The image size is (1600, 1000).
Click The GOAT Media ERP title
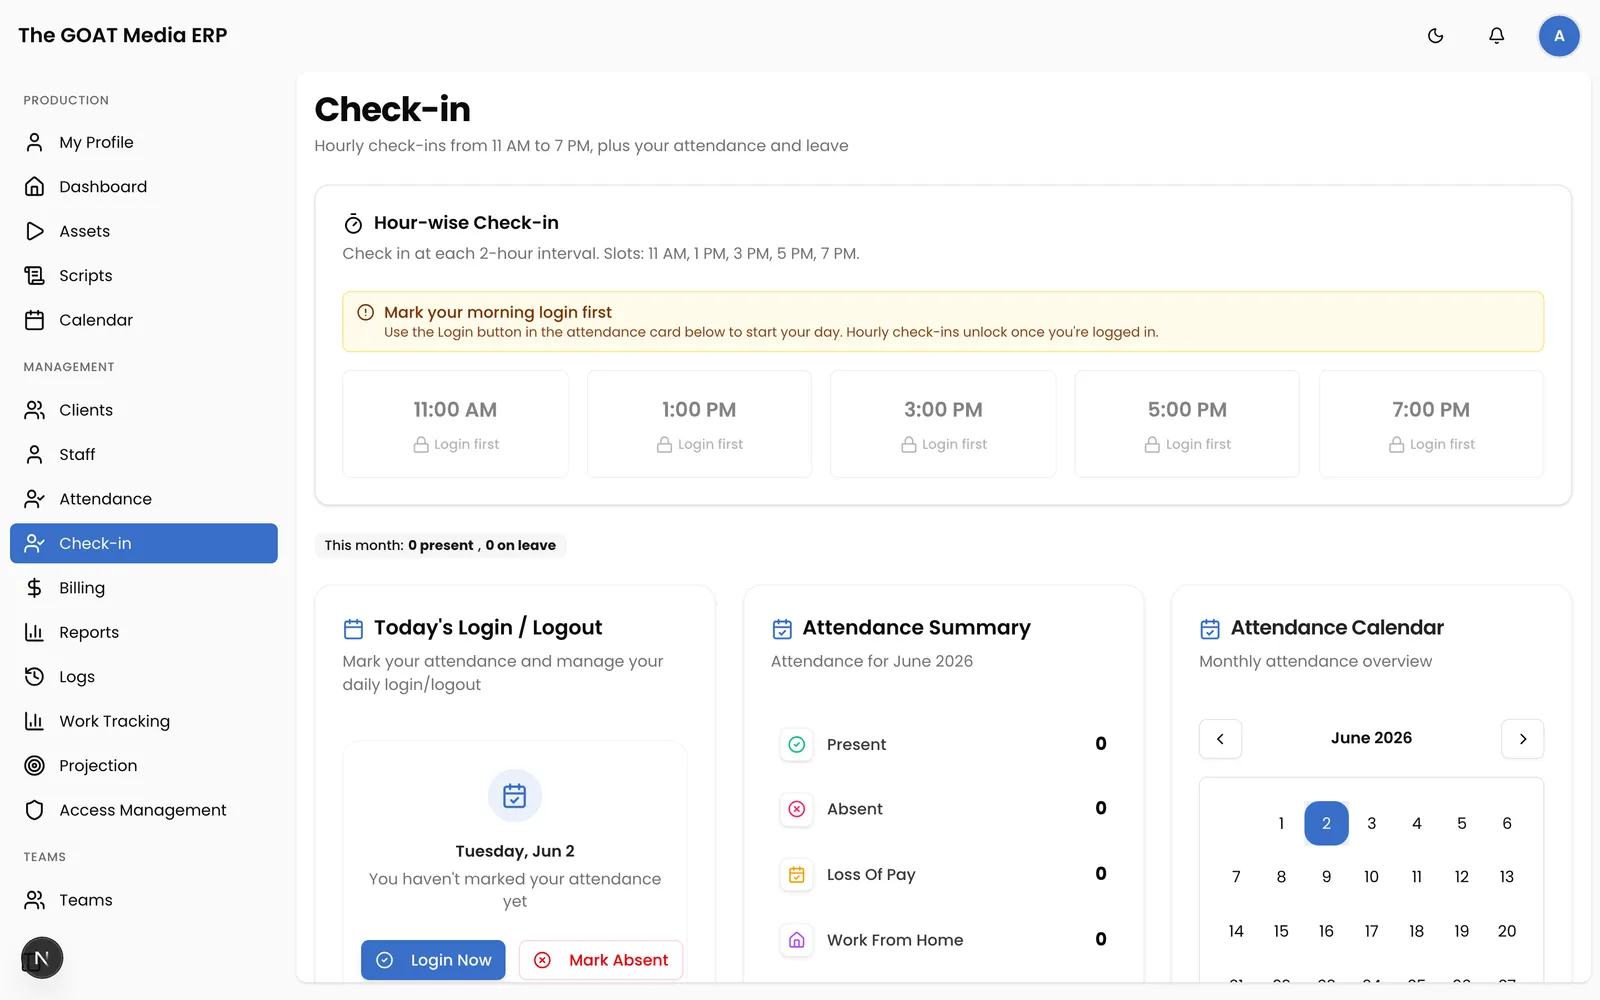pyautogui.click(x=123, y=35)
